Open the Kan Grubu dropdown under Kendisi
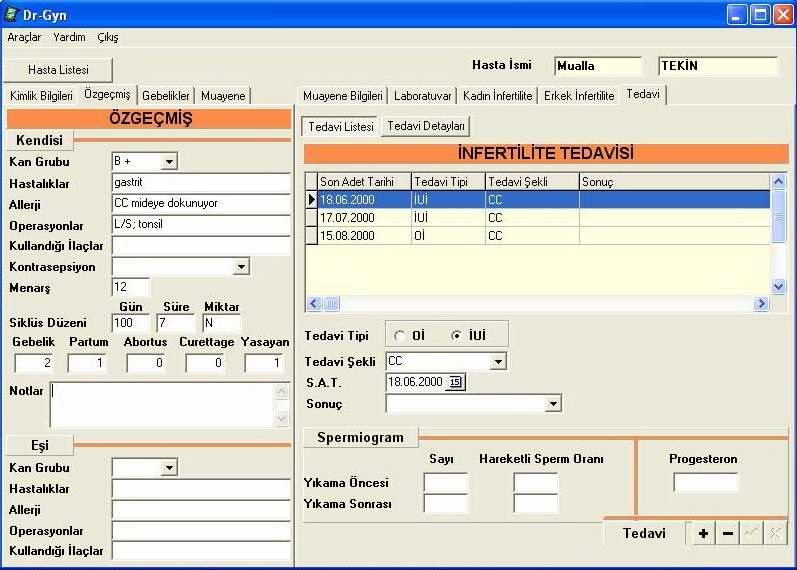797x570 pixels. tap(169, 161)
